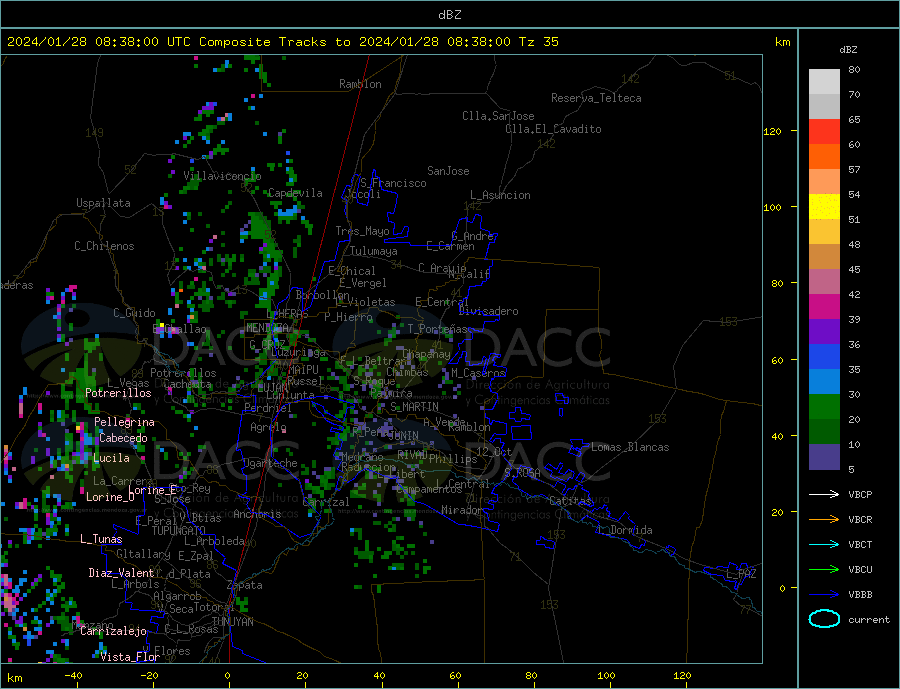Viewport: 900px width, 689px height.
Task: Click the VBBB legend label
Action: pyautogui.click(x=860, y=594)
